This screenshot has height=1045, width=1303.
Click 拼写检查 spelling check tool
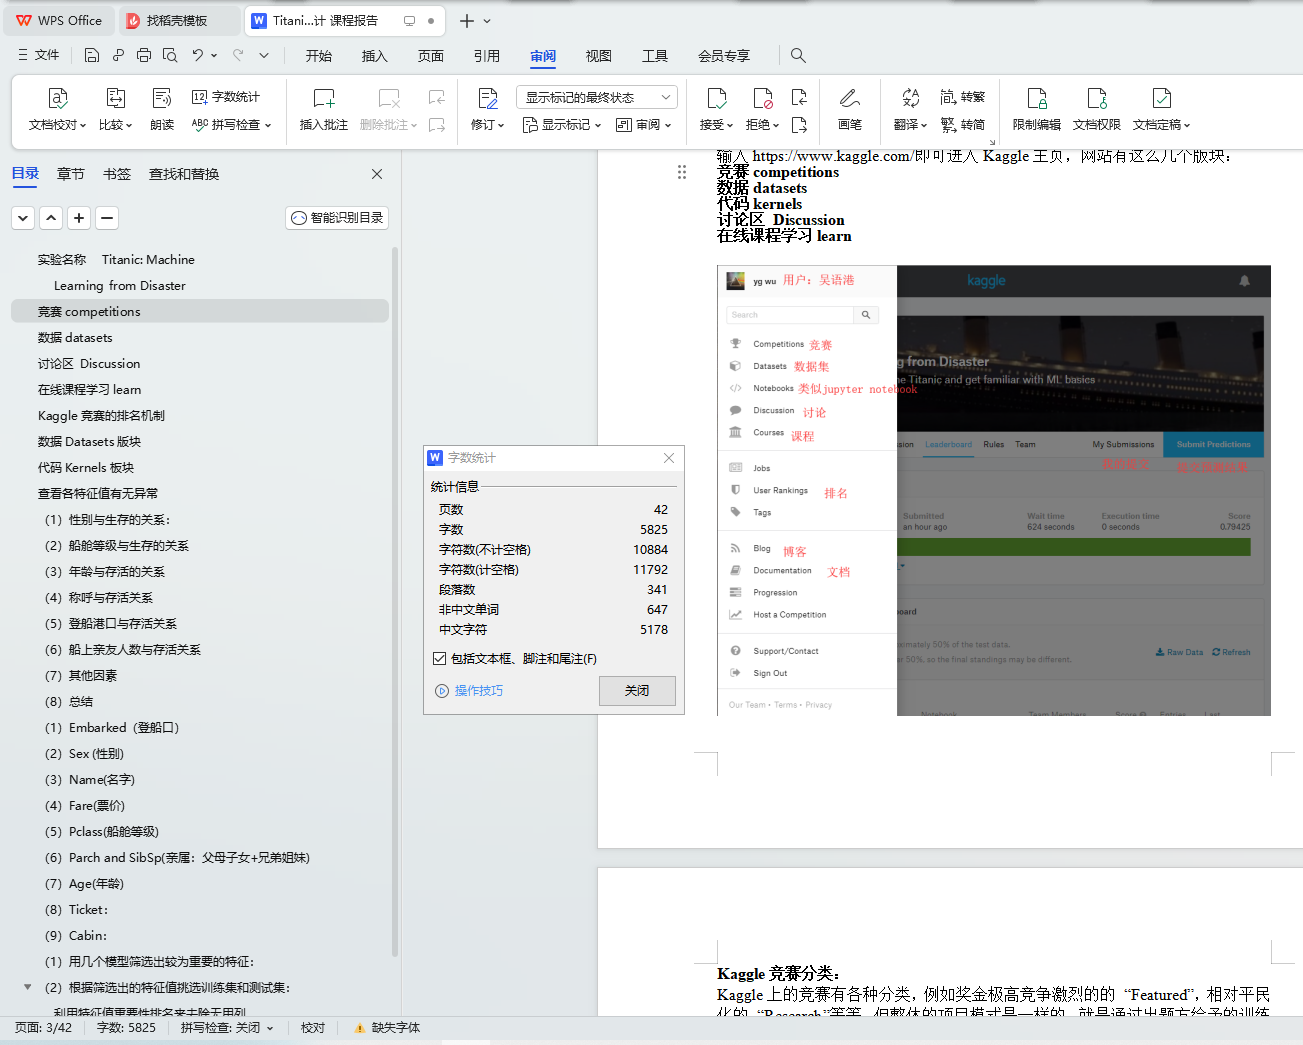click(231, 125)
